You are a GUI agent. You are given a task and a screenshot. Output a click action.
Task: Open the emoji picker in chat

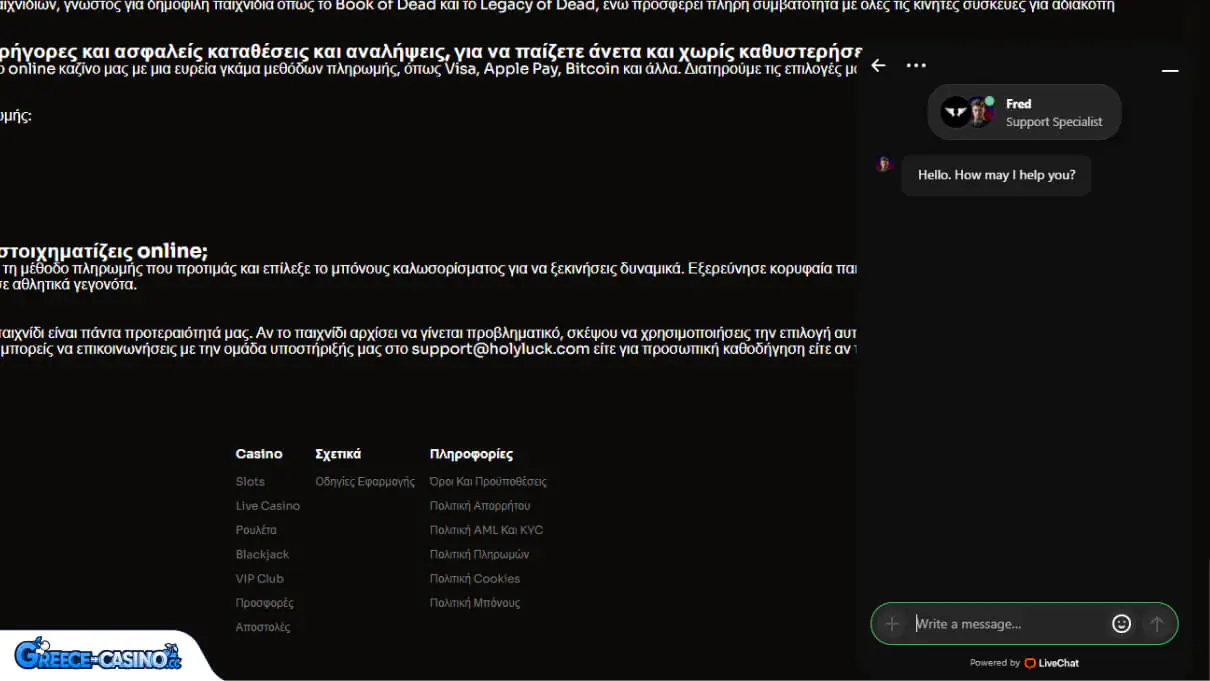click(1121, 624)
